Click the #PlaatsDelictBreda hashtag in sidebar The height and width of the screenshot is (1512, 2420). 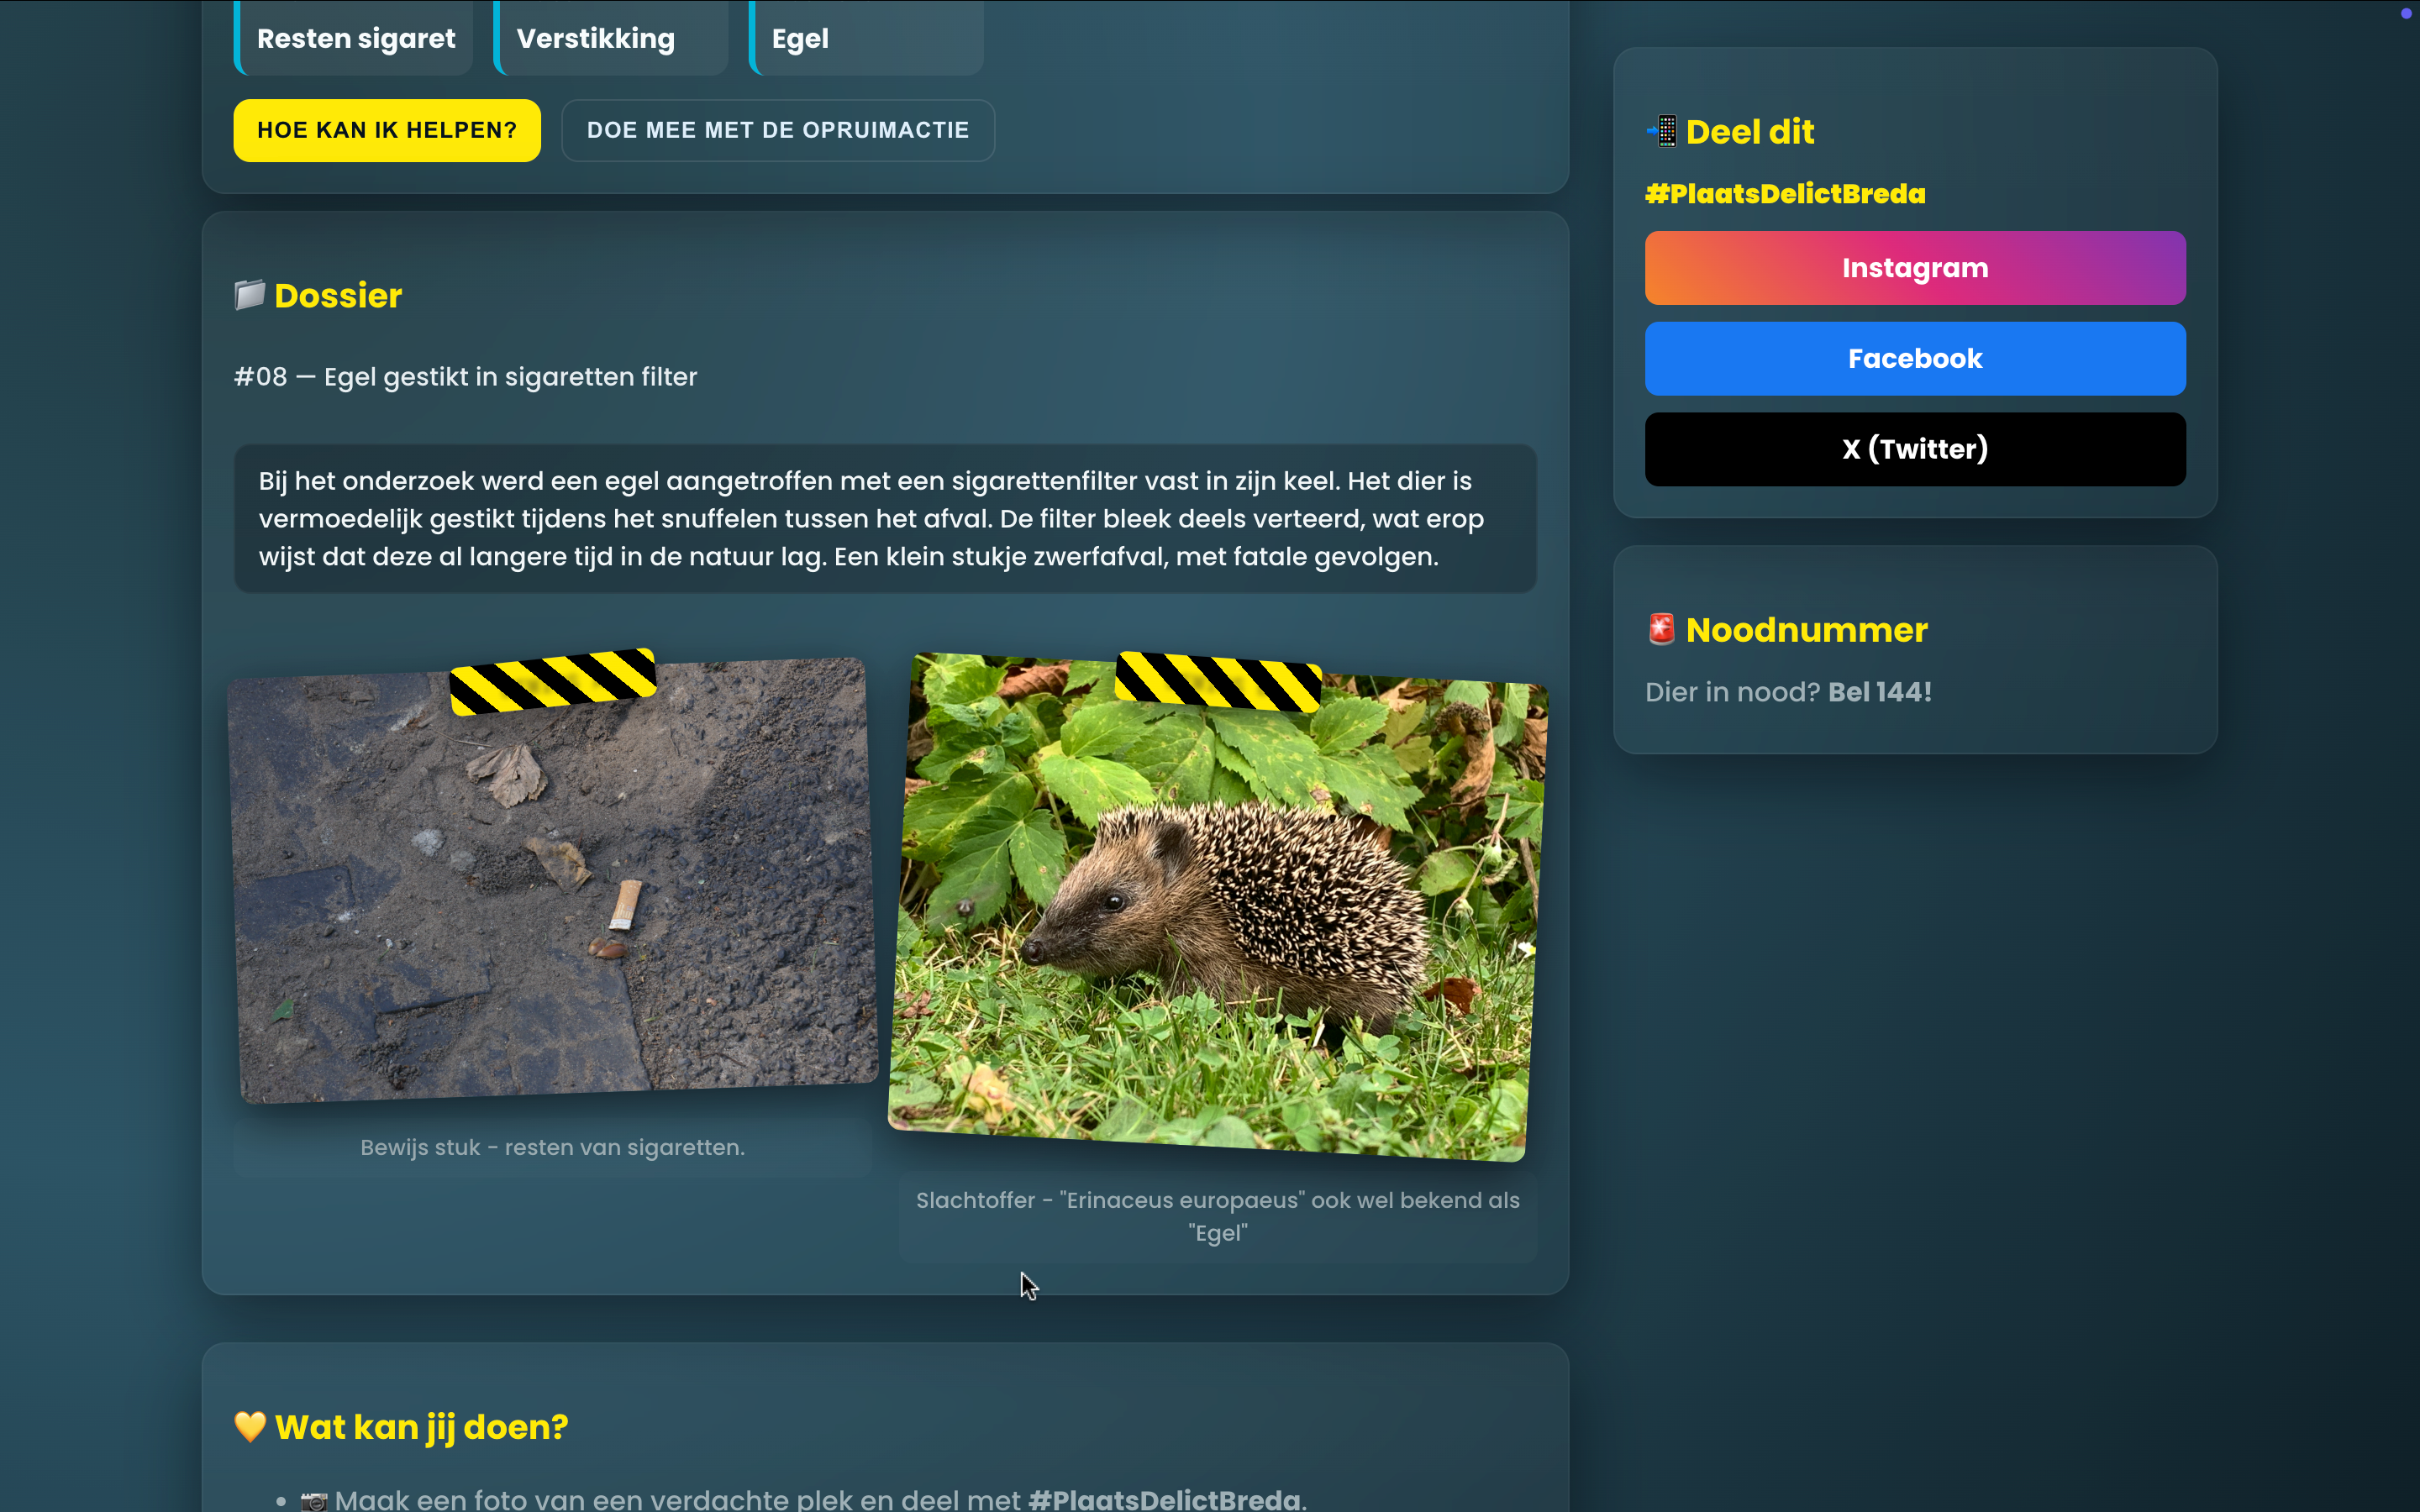tap(1785, 194)
